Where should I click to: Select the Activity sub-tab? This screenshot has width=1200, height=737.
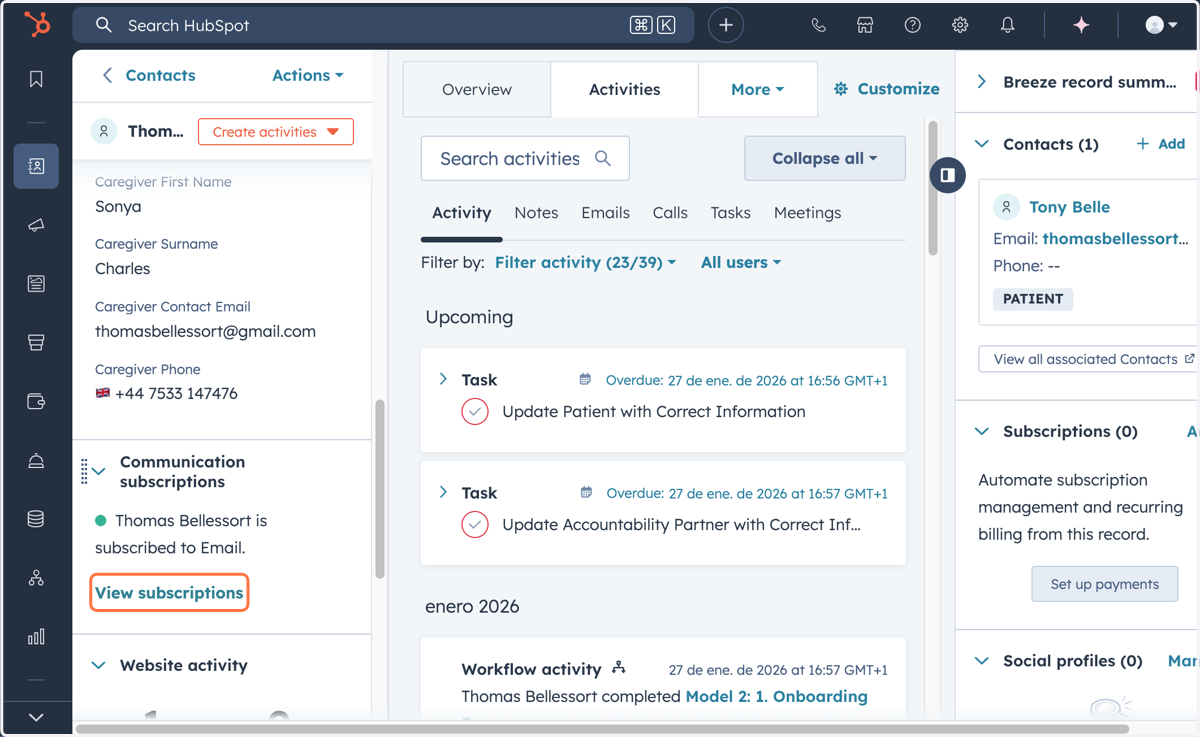462,213
